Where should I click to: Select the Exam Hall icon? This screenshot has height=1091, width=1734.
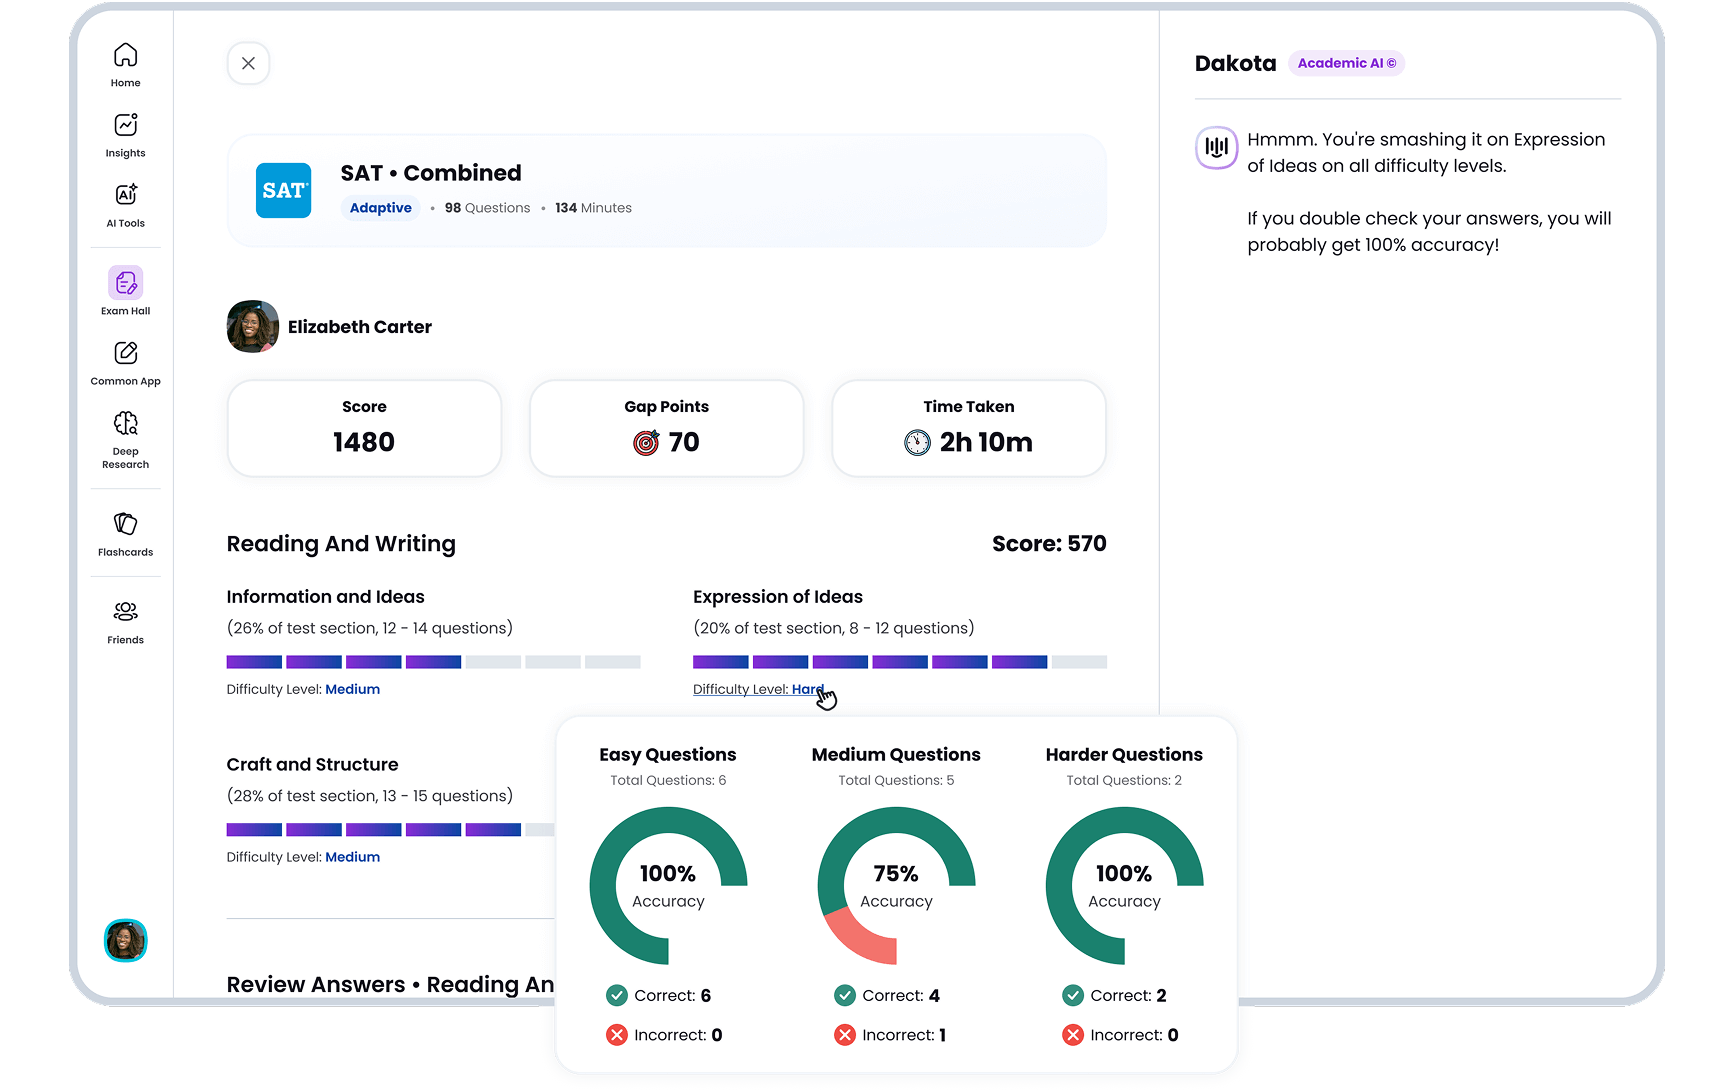click(x=125, y=284)
